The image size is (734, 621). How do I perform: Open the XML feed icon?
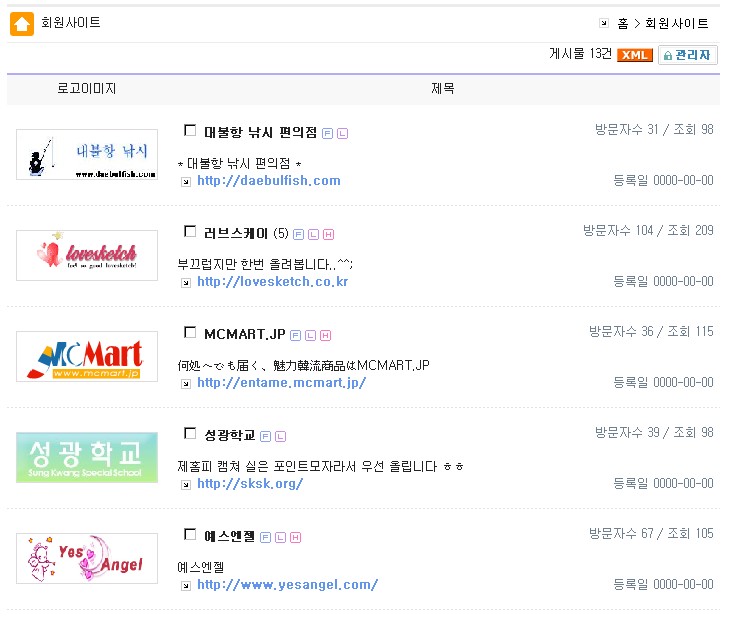click(635, 55)
